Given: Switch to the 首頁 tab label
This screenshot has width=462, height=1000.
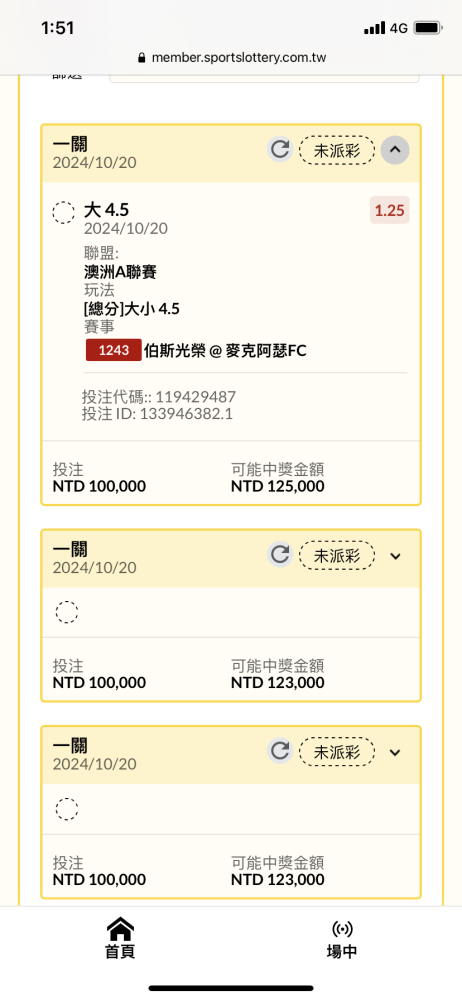Looking at the screenshot, I should coord(120,951).
